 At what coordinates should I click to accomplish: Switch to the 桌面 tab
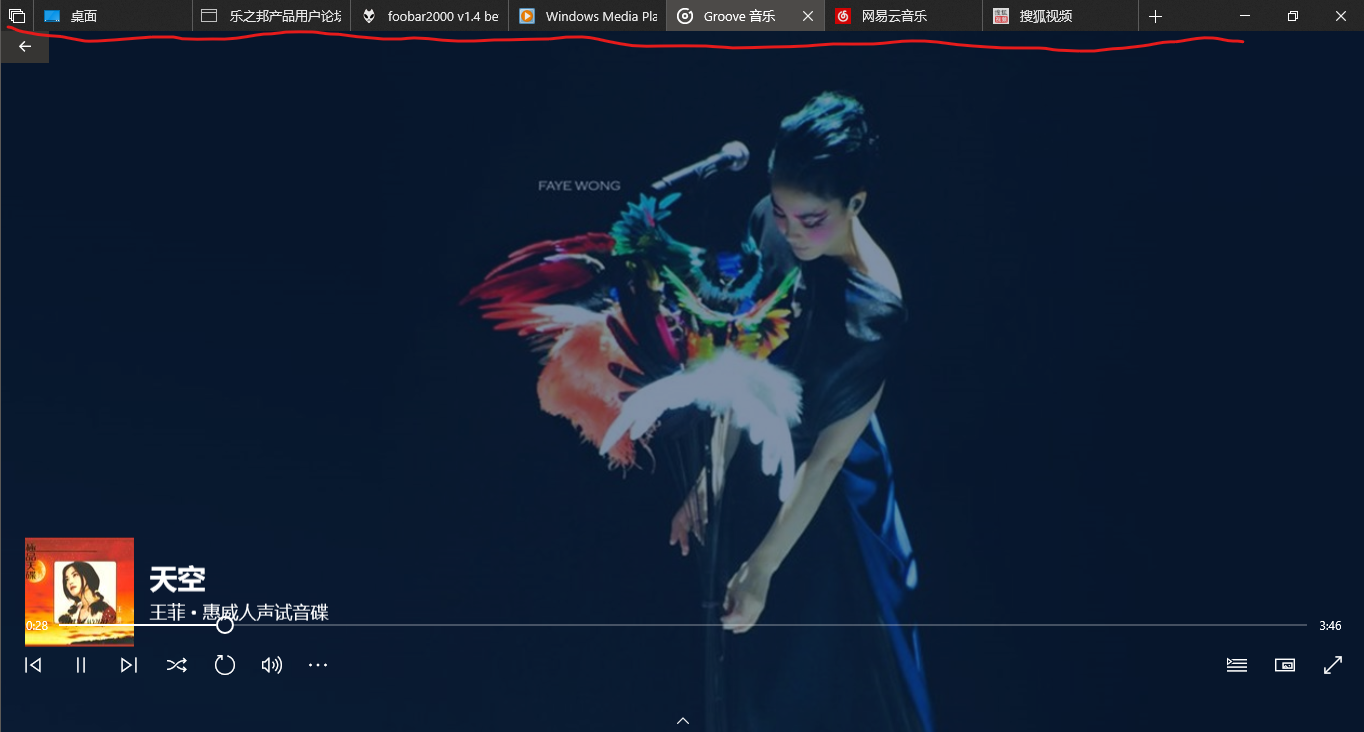(x=113, y=16)
